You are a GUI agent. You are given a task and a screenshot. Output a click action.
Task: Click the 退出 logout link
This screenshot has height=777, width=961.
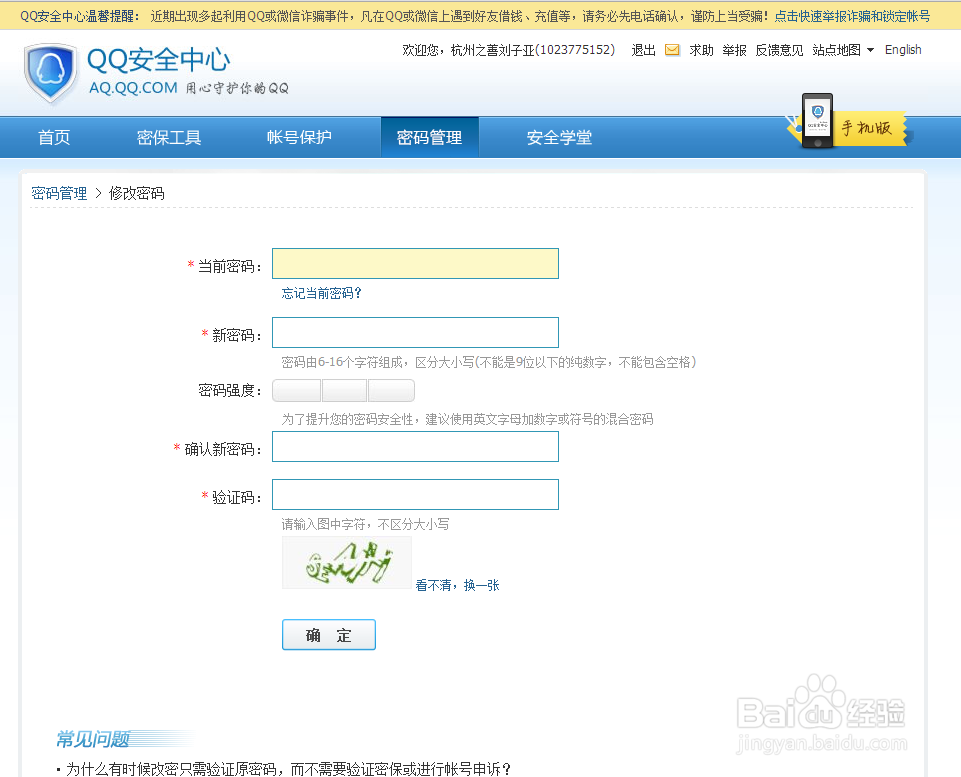(x=644, y=50)
